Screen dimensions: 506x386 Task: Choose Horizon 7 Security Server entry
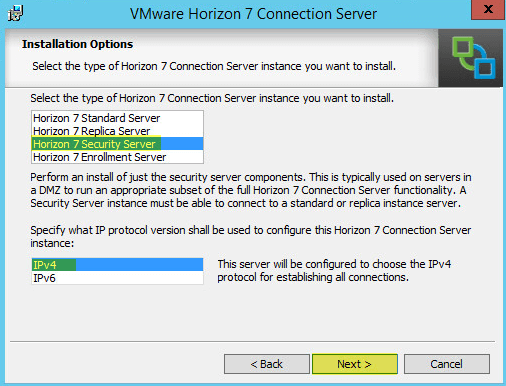[x=117, y=144]
